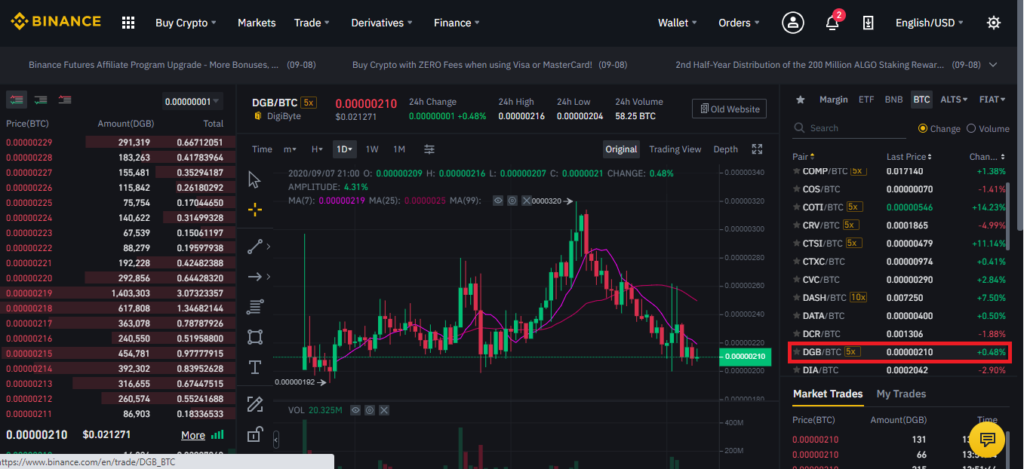Favorite the COTI/BTC pair star
The height and width of the screenshot is (469, 1024).
[x=796, y=207]
